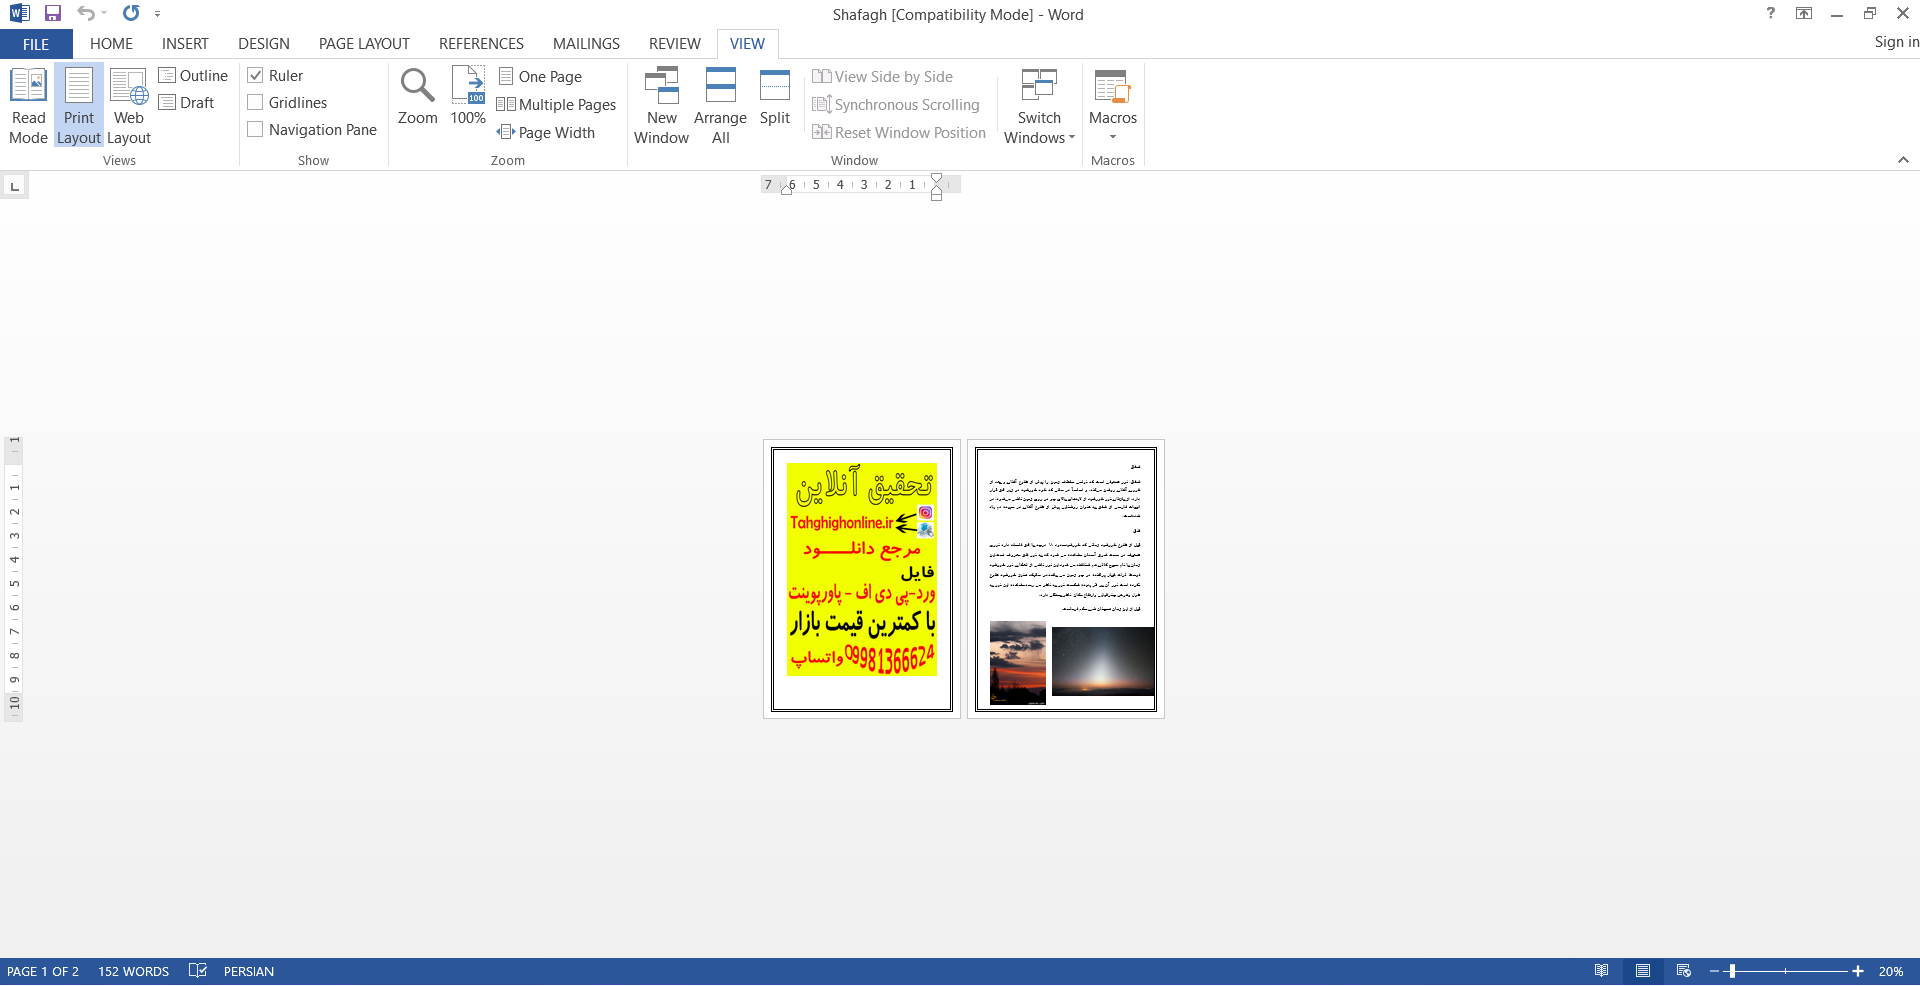Open the REVIEW tab
This screenshot has width=1920, height=986.
tap(675, 44)
